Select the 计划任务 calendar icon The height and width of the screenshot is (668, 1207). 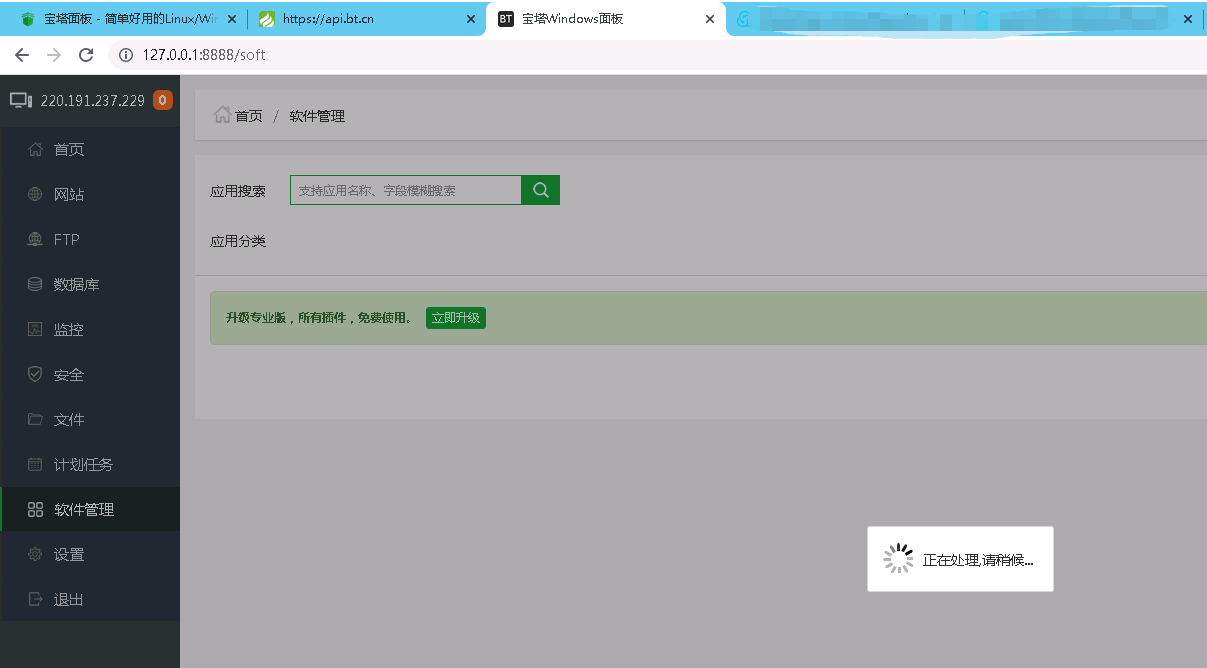pyautogui.click(x=35, y=465)
